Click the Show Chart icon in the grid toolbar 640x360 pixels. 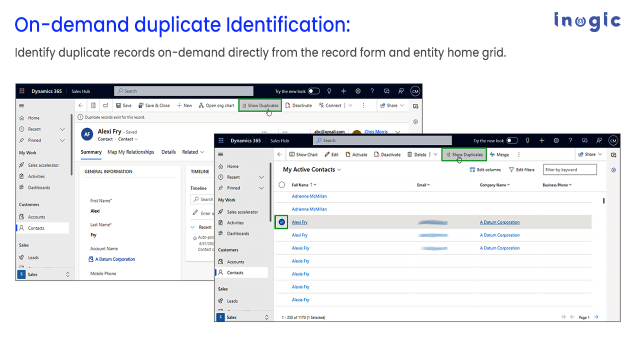(x=292, y=155)
